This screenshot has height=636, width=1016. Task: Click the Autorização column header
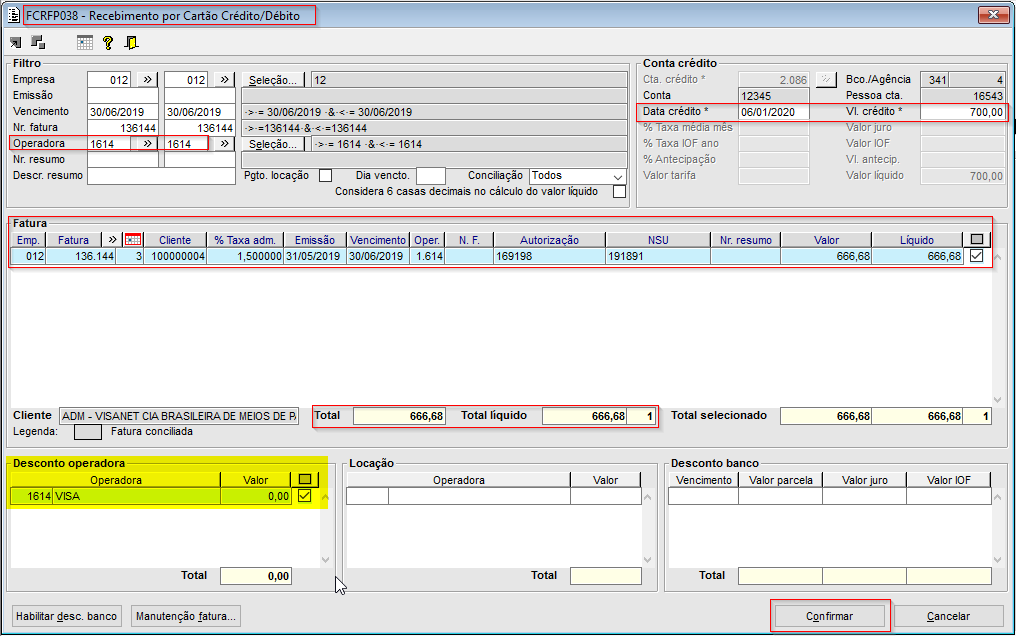click(549, 240)
